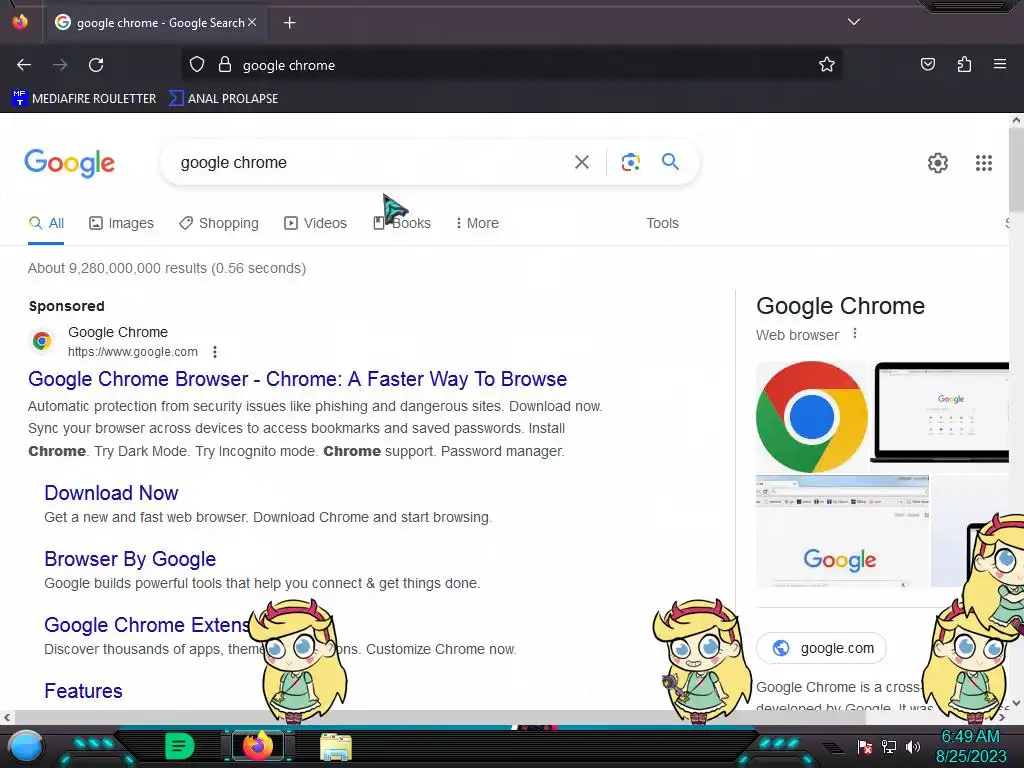Open the large Chrome logo image
Image resolution: width=1024 pixels, height=768 pixels.
(812, 417)
